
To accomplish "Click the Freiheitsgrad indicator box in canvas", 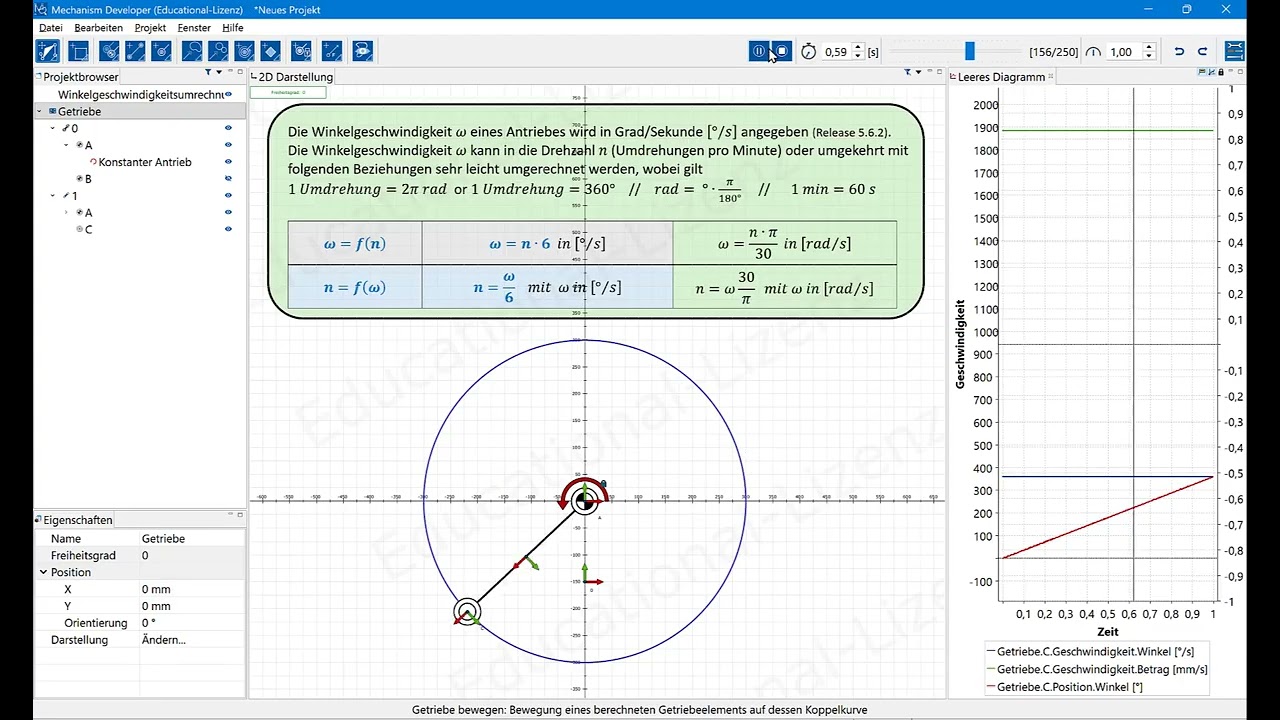I will [288, 92].
